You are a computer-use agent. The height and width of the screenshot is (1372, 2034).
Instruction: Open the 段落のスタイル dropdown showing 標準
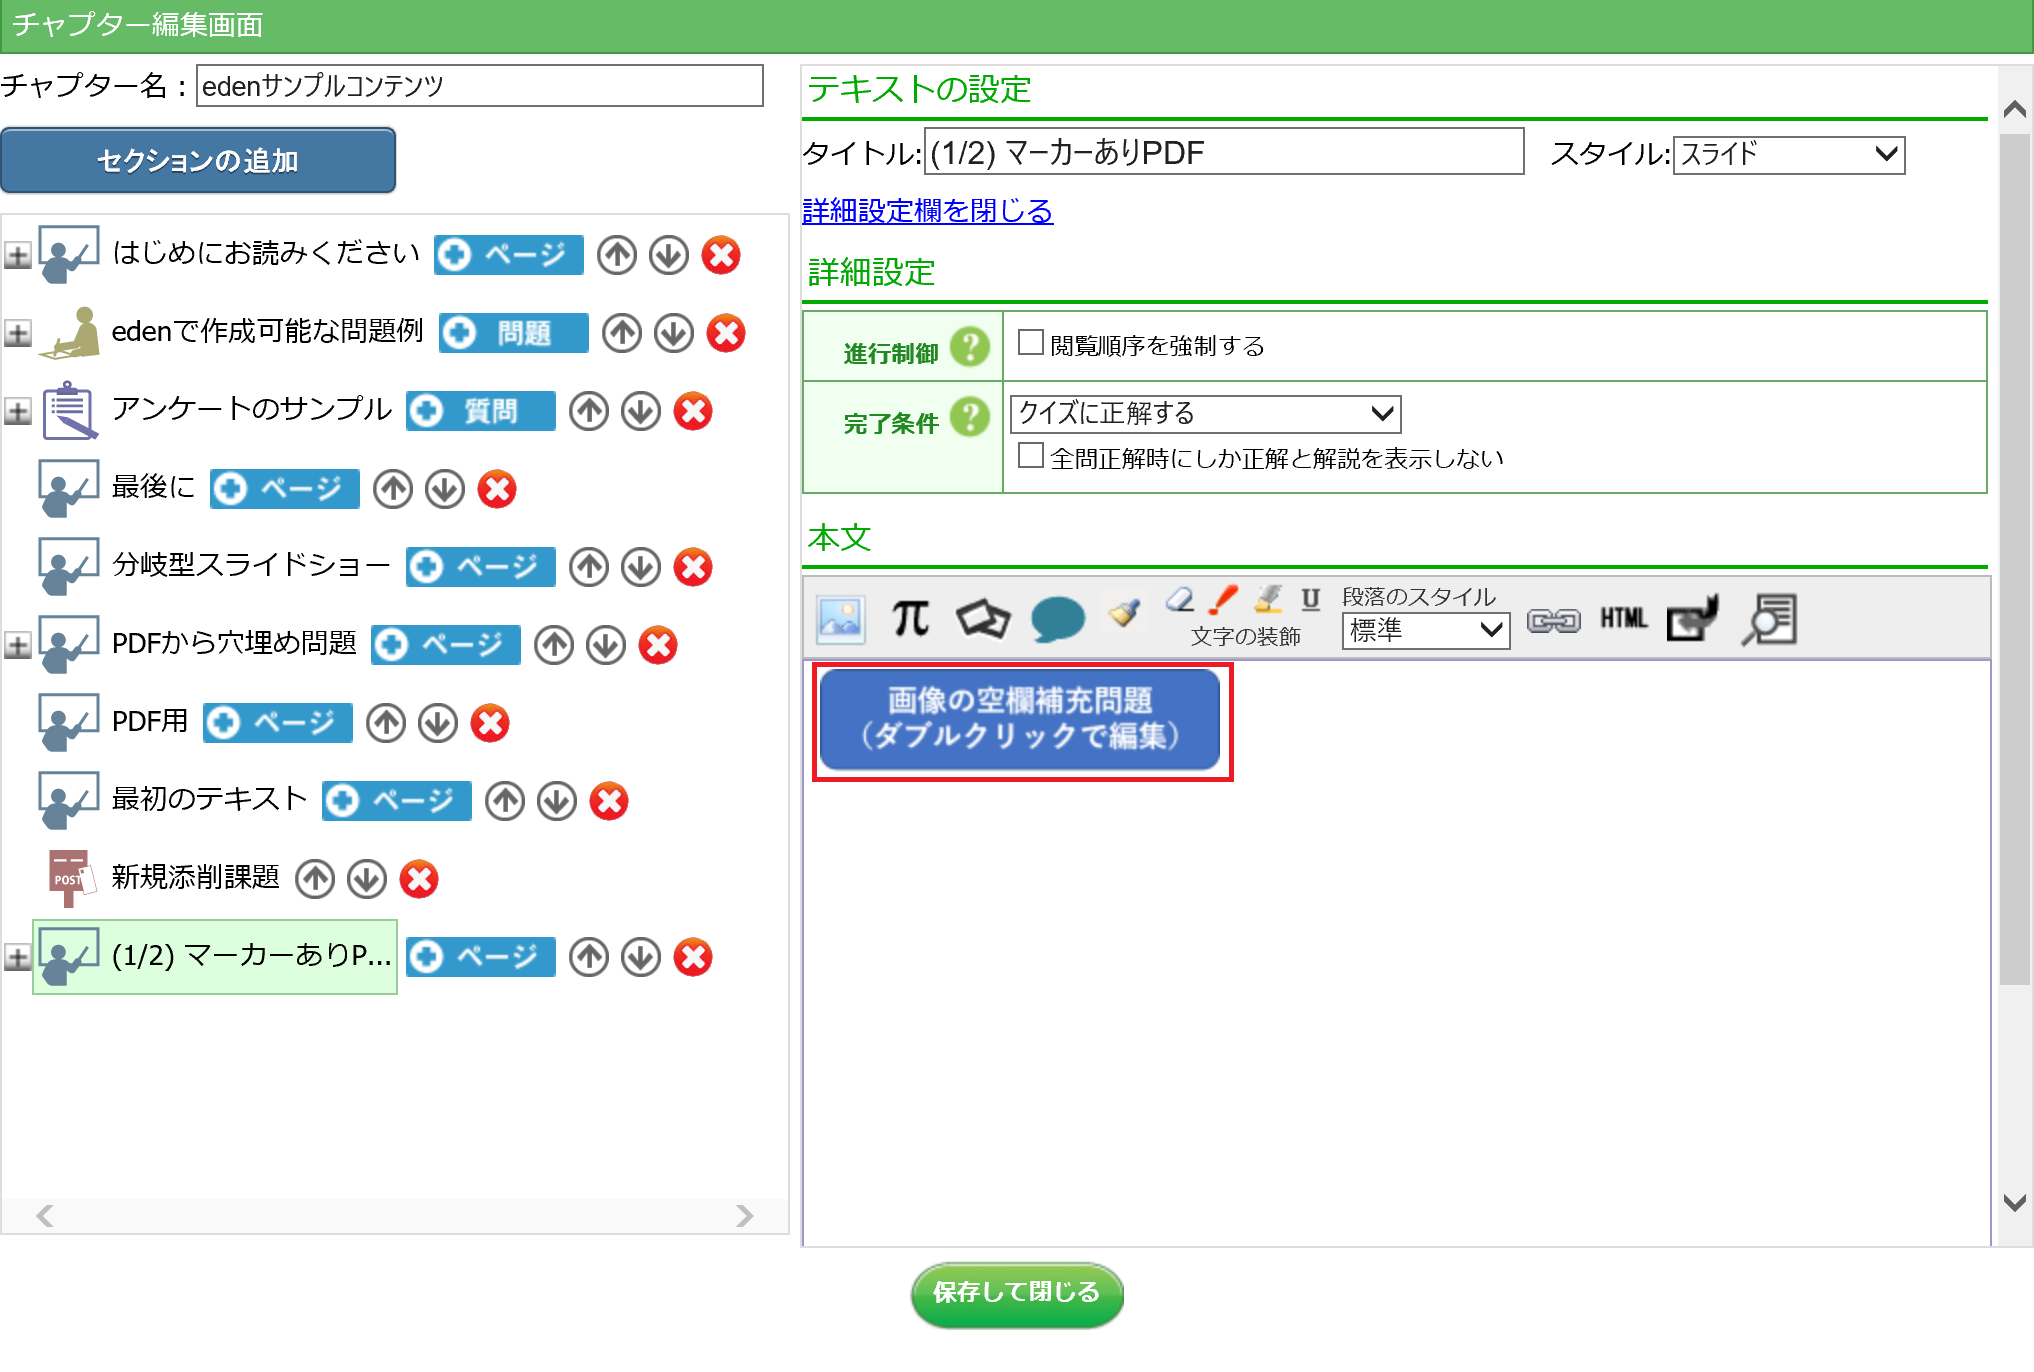[x=1424, y=630]
